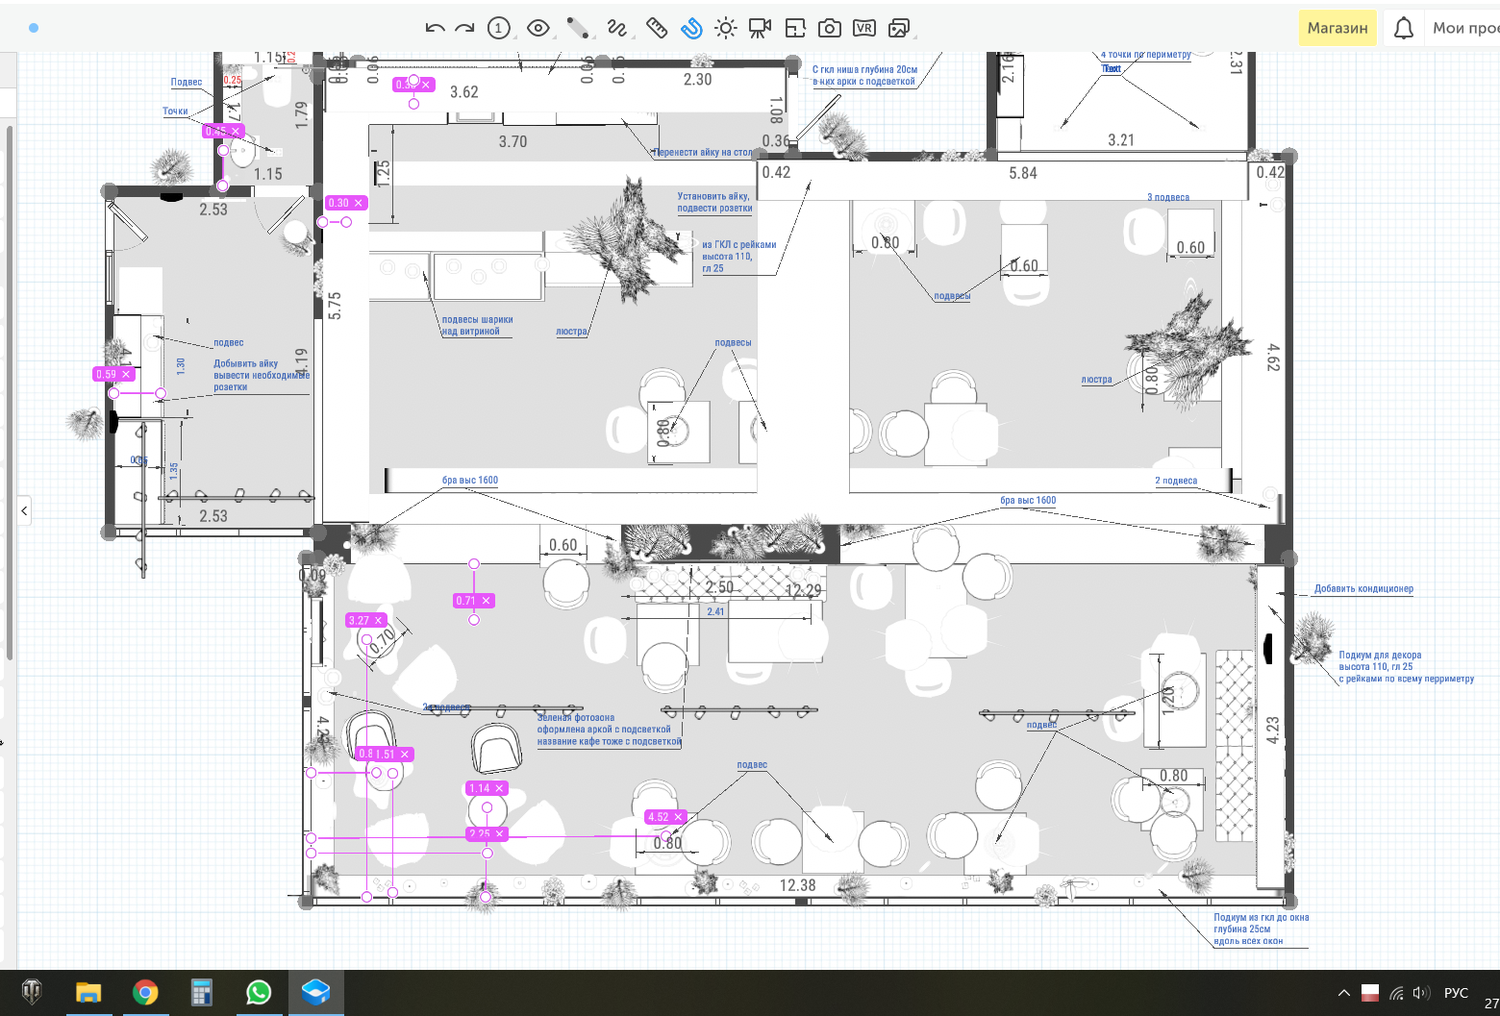Take a snapshot with camera icon
1500x1016 pixels.
[829, 28]
